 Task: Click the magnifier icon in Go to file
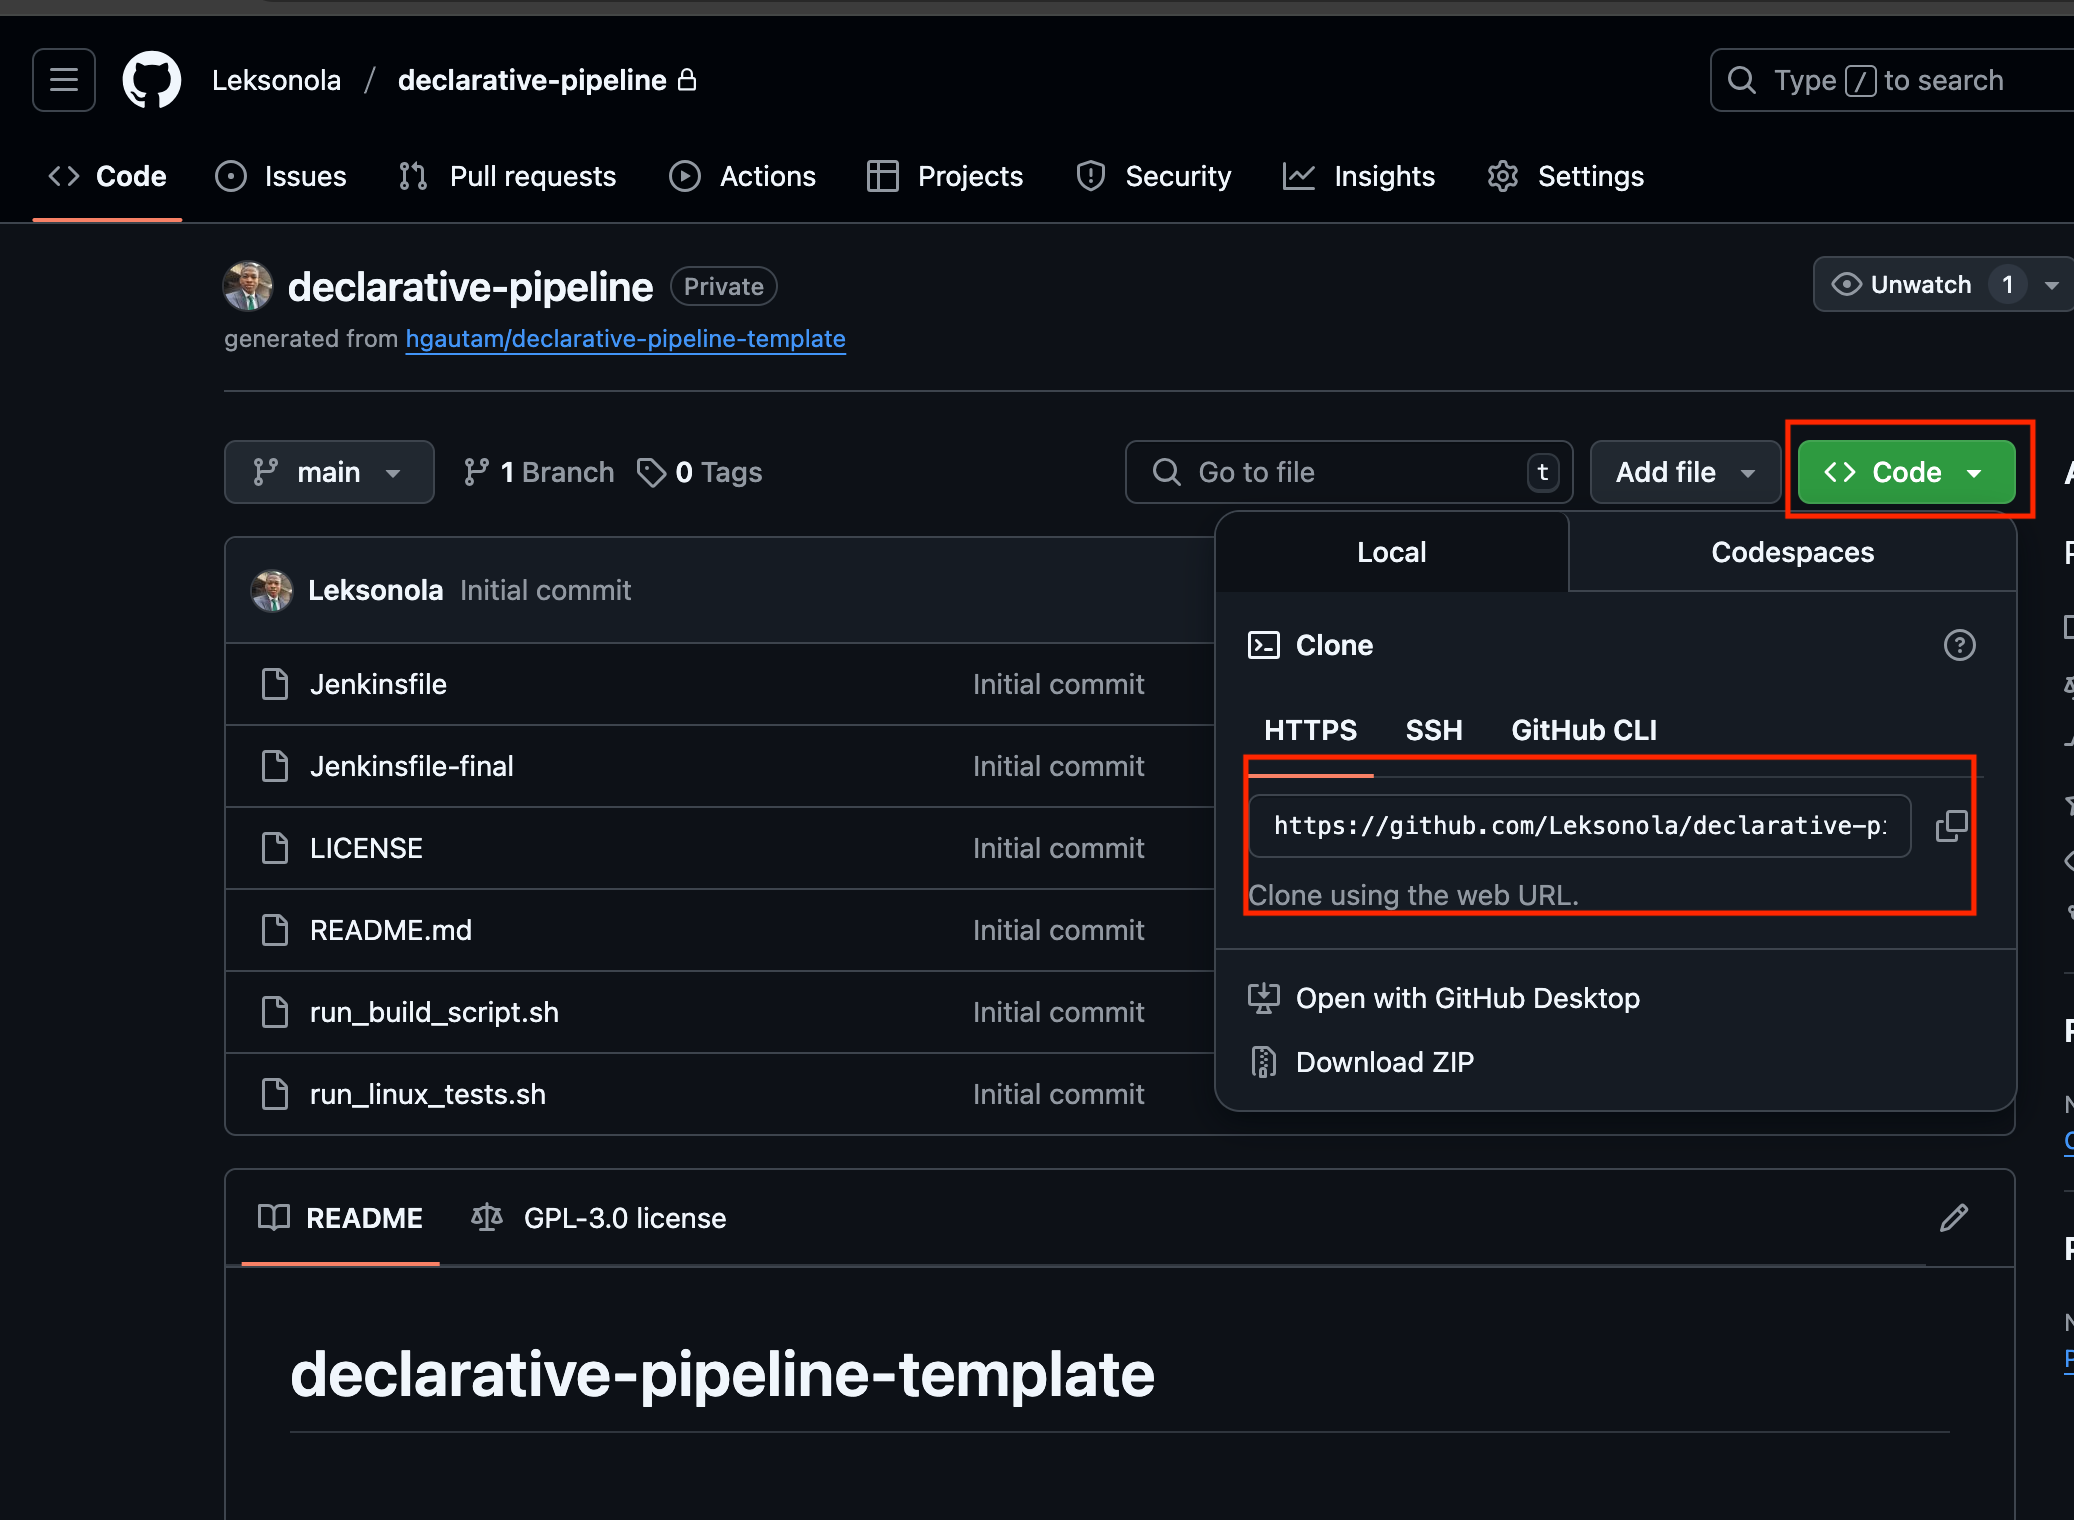tap(1166, 472)
